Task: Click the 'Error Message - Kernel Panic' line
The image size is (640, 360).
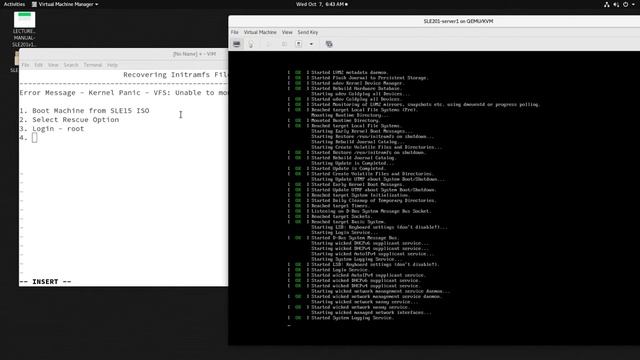Action: pos(124,93)
